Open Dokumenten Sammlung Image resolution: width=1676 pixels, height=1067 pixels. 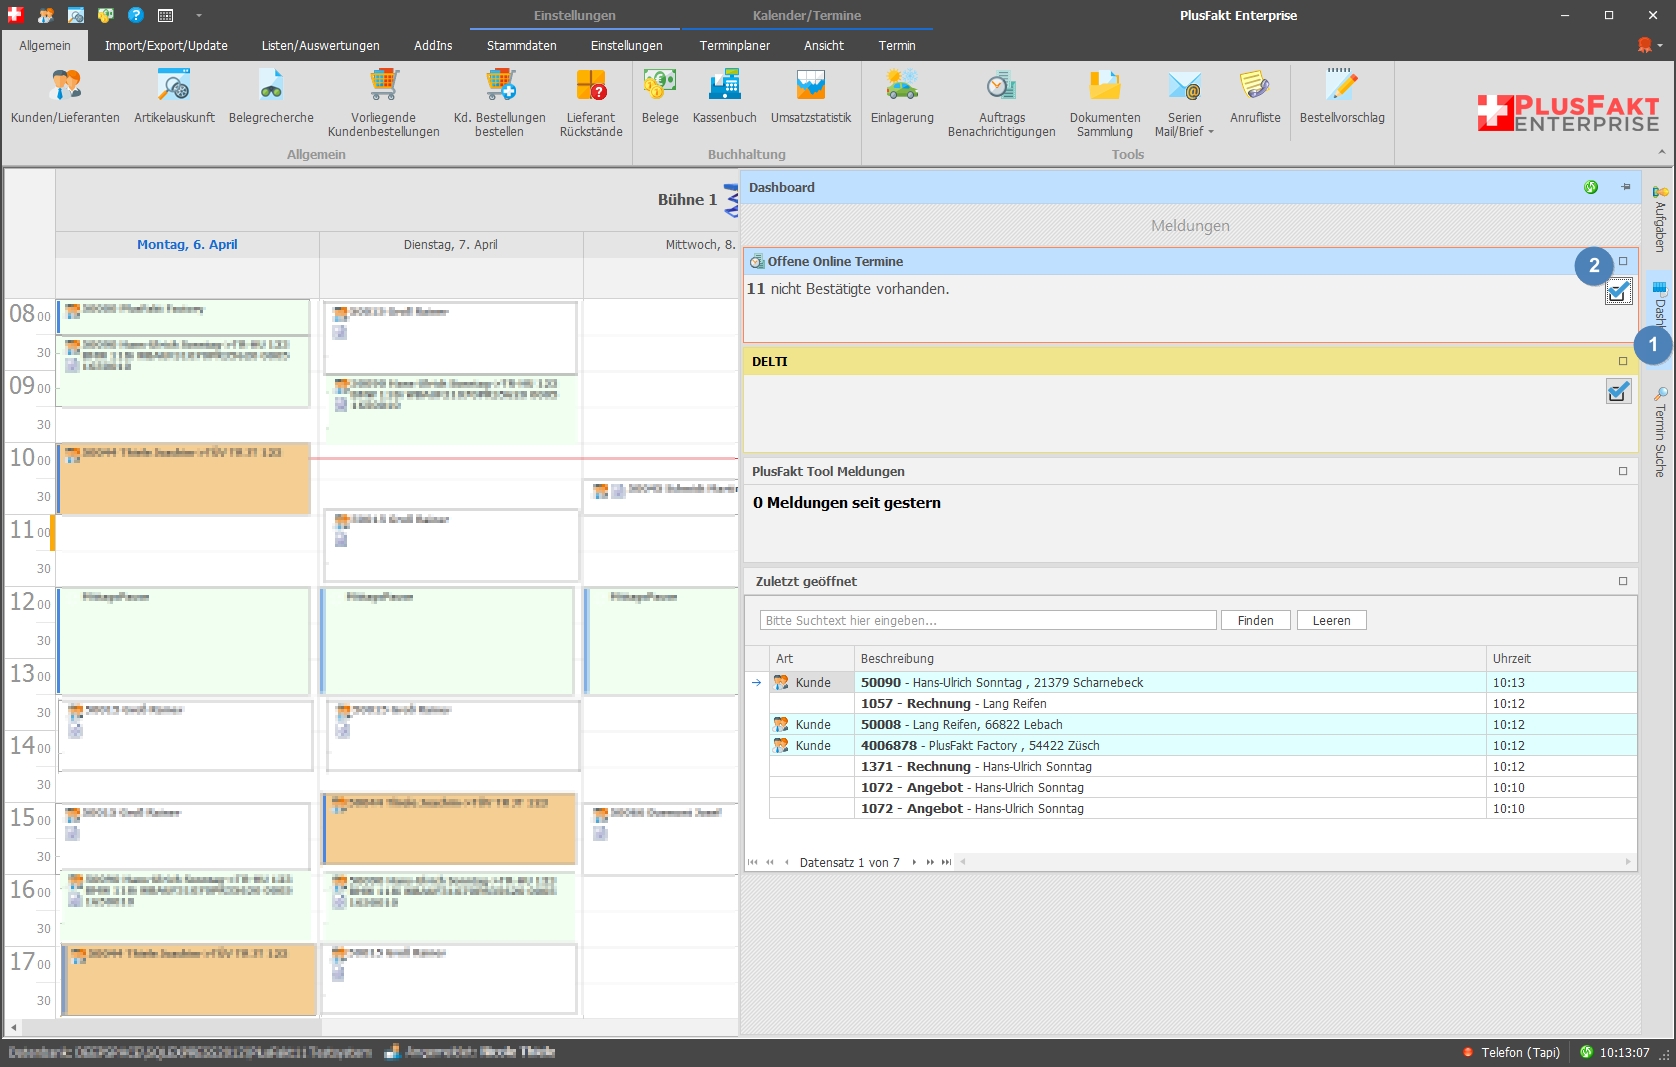1105,102
